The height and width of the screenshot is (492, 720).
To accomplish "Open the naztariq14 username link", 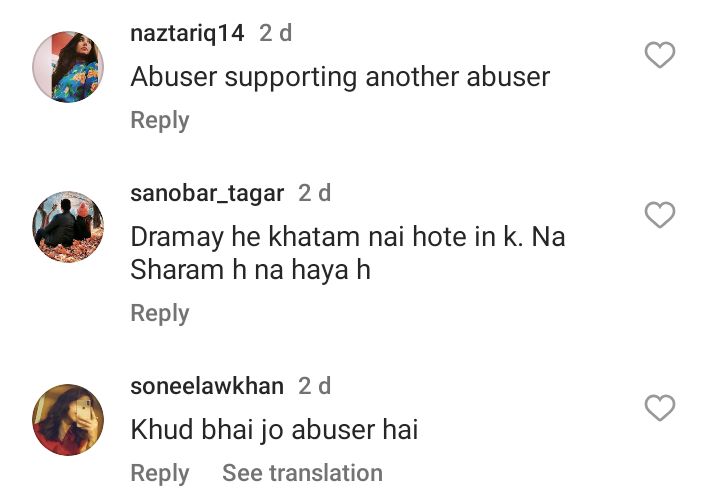I will pos(187,34).
